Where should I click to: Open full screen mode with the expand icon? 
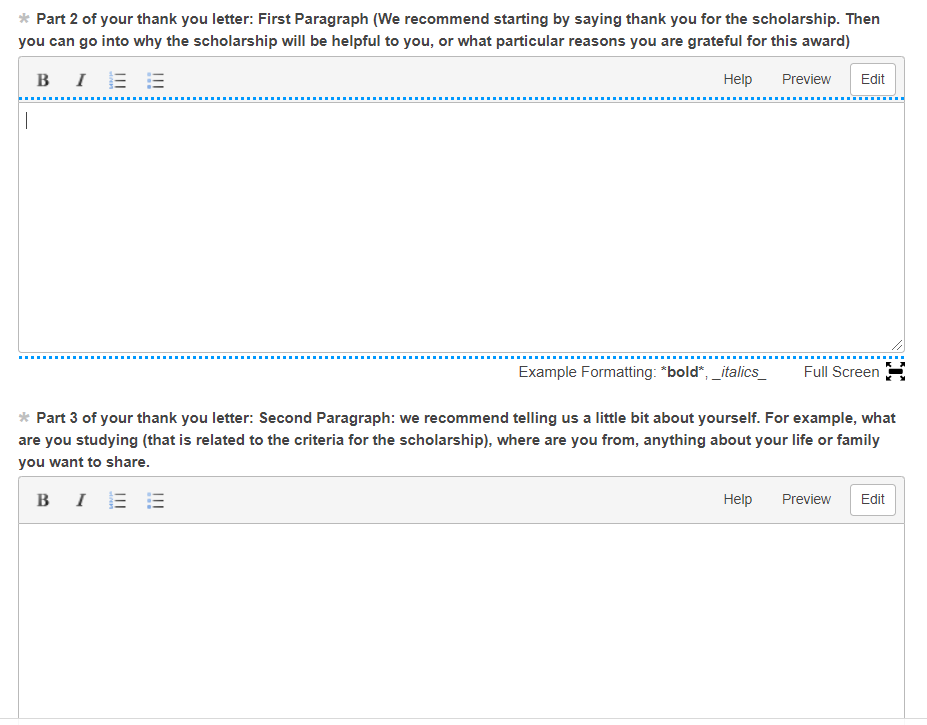893,371
